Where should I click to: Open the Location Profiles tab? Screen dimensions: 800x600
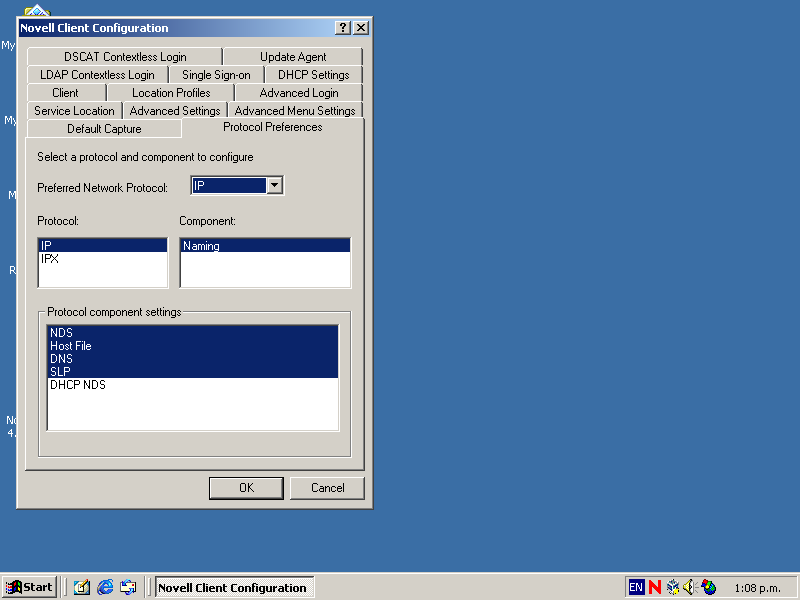(171, 93)
